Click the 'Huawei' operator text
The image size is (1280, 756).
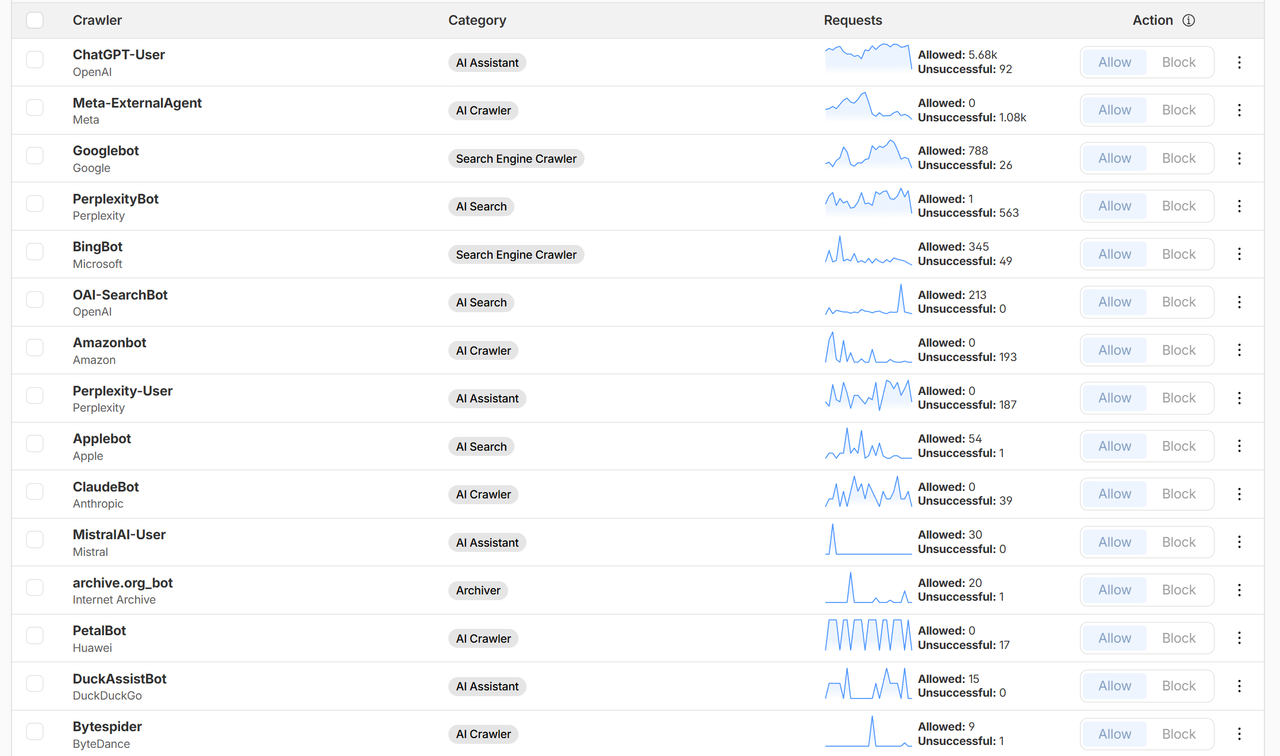coord(92,648)
